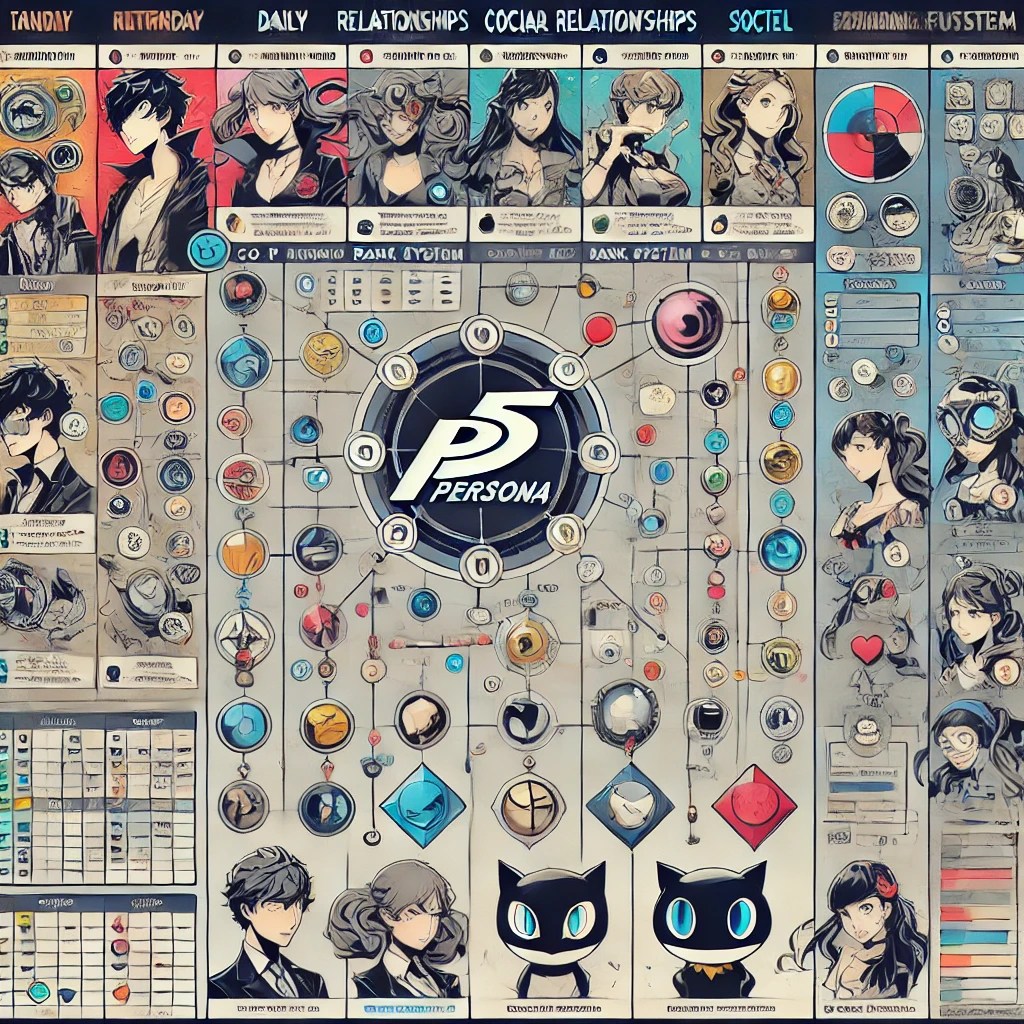Screen dimensions: 1024x1024
Task: Click the red heart icon in right panel
Action: pyautogui.click(x=867, y=648)
